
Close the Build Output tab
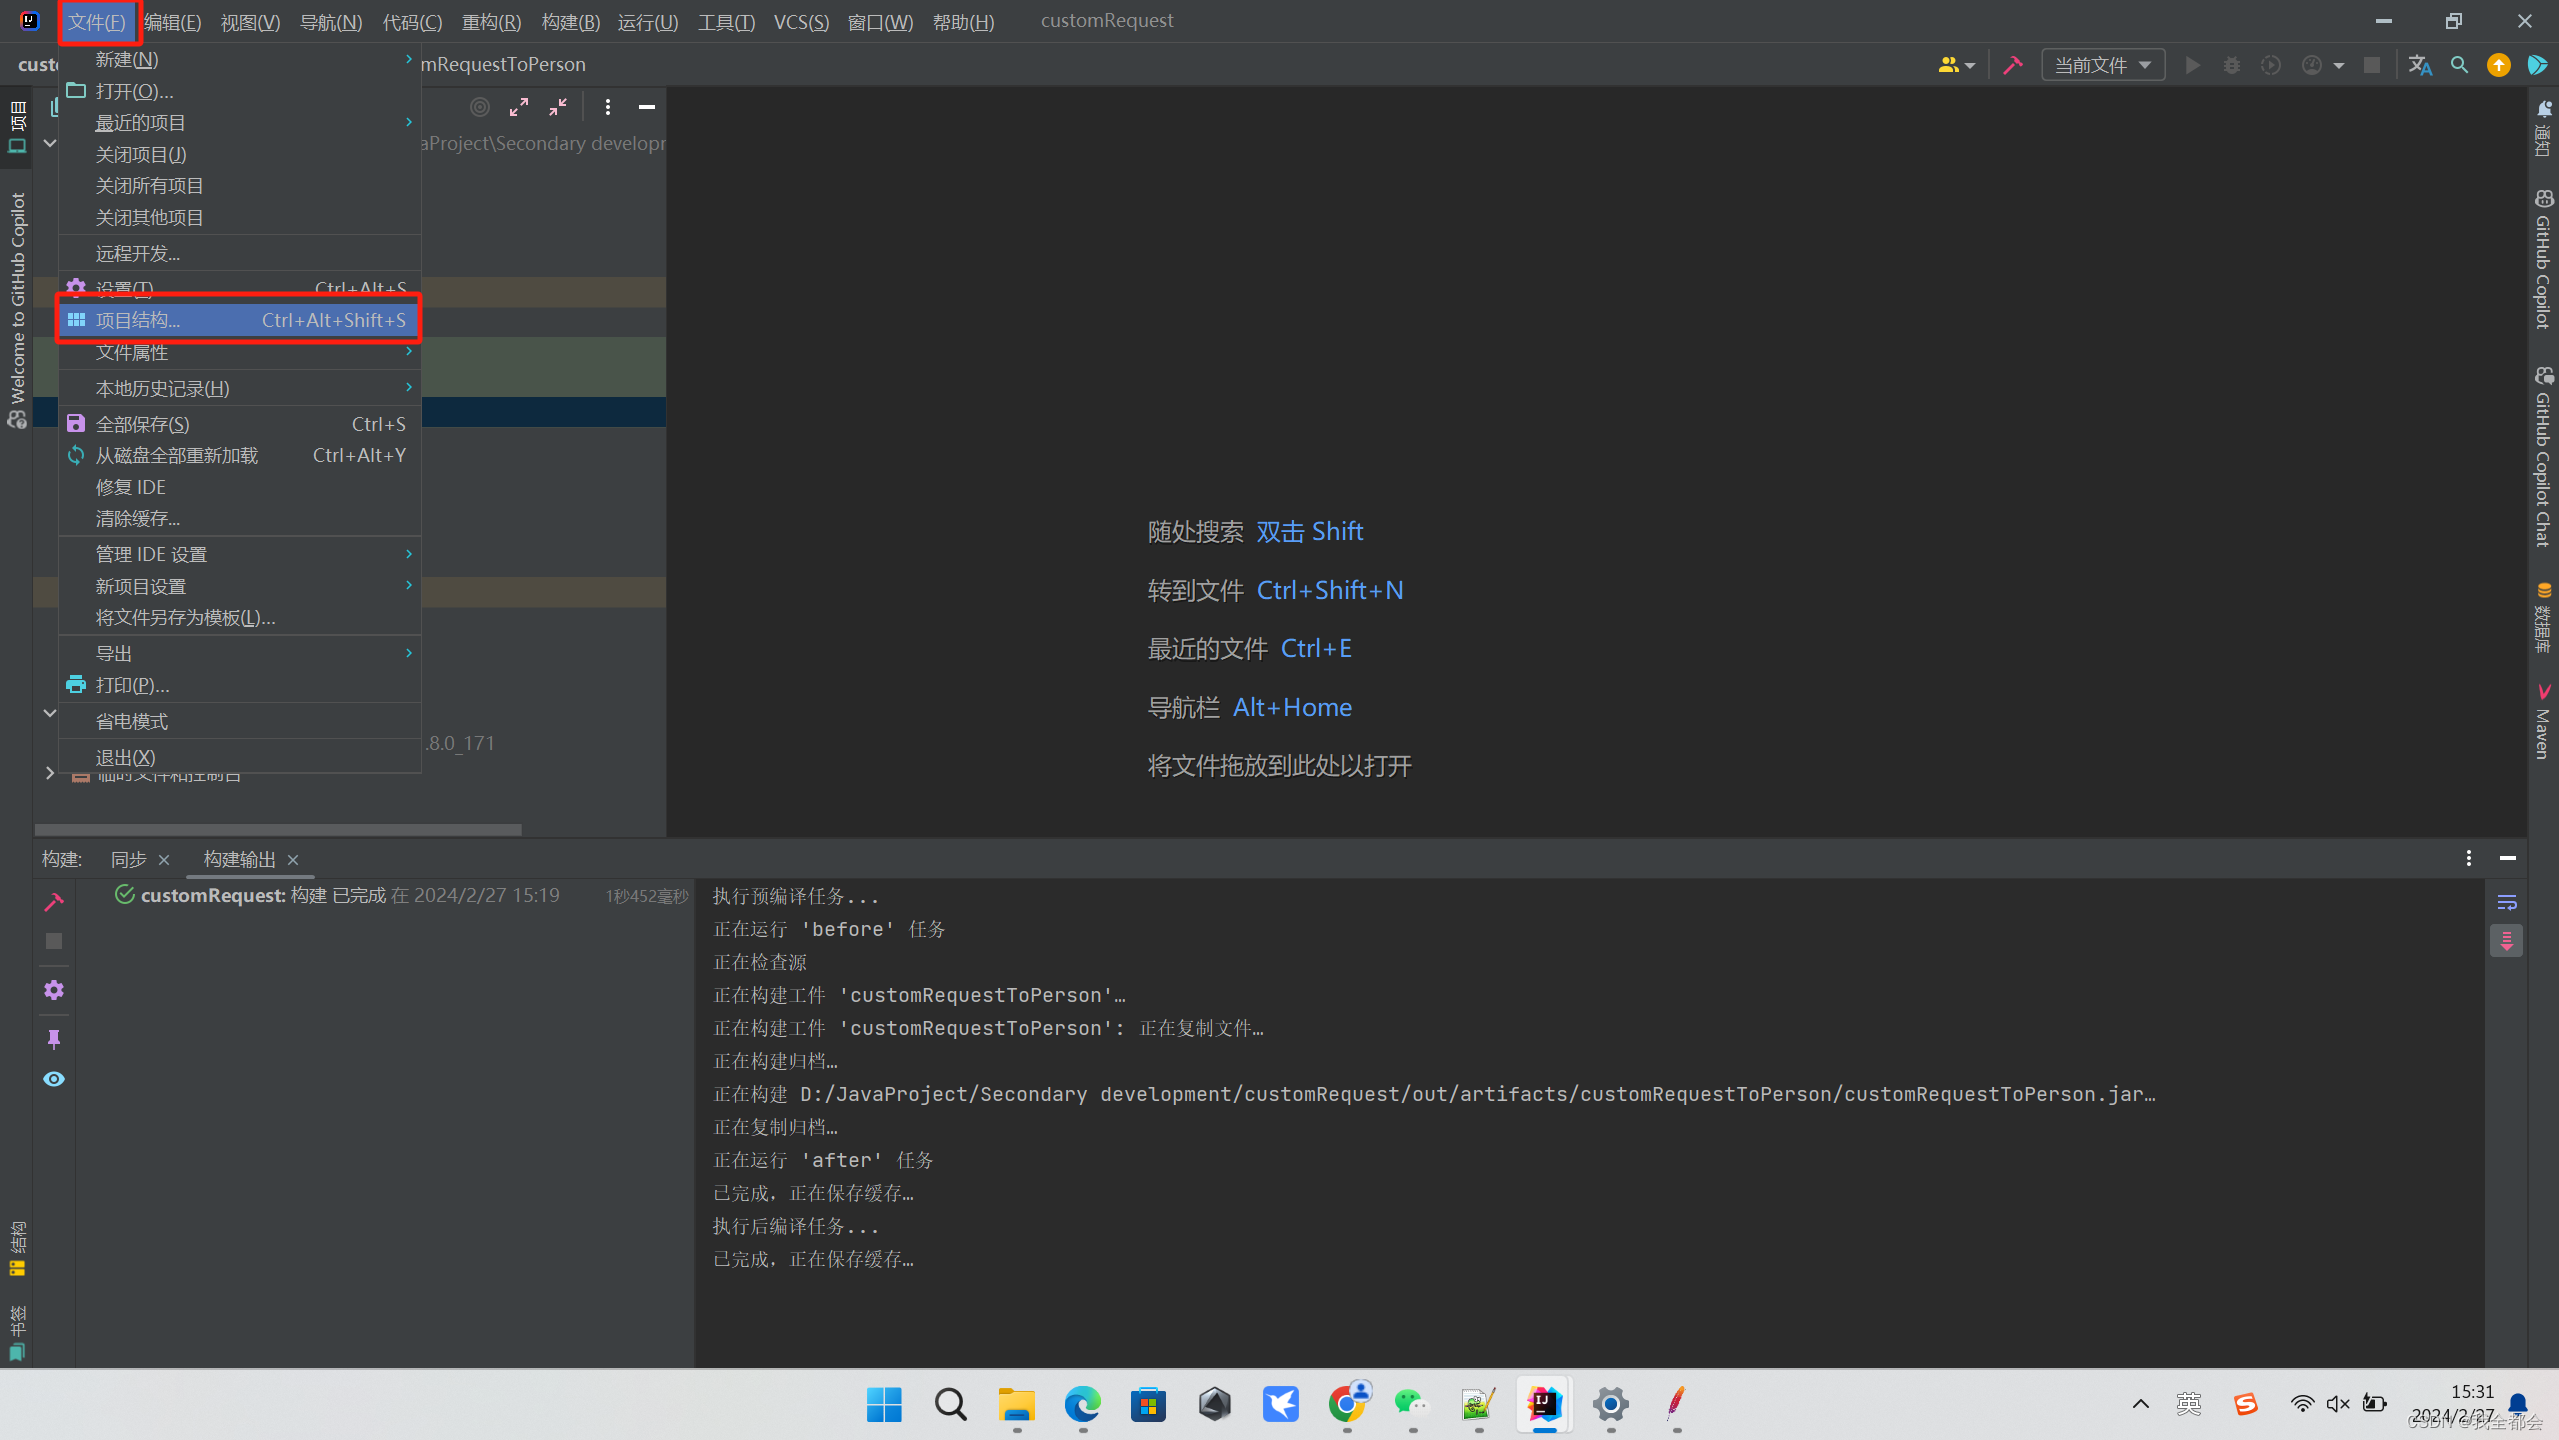pos(293,860)
